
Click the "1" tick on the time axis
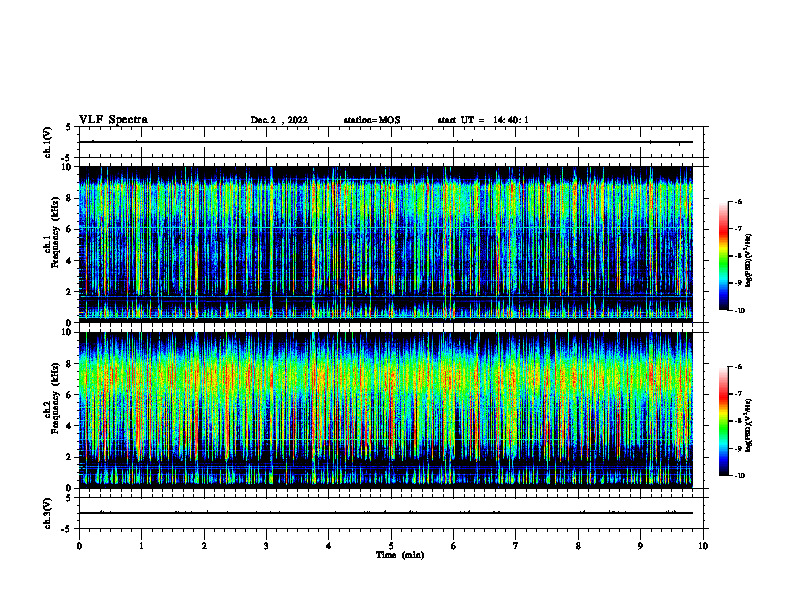(141, 546)
